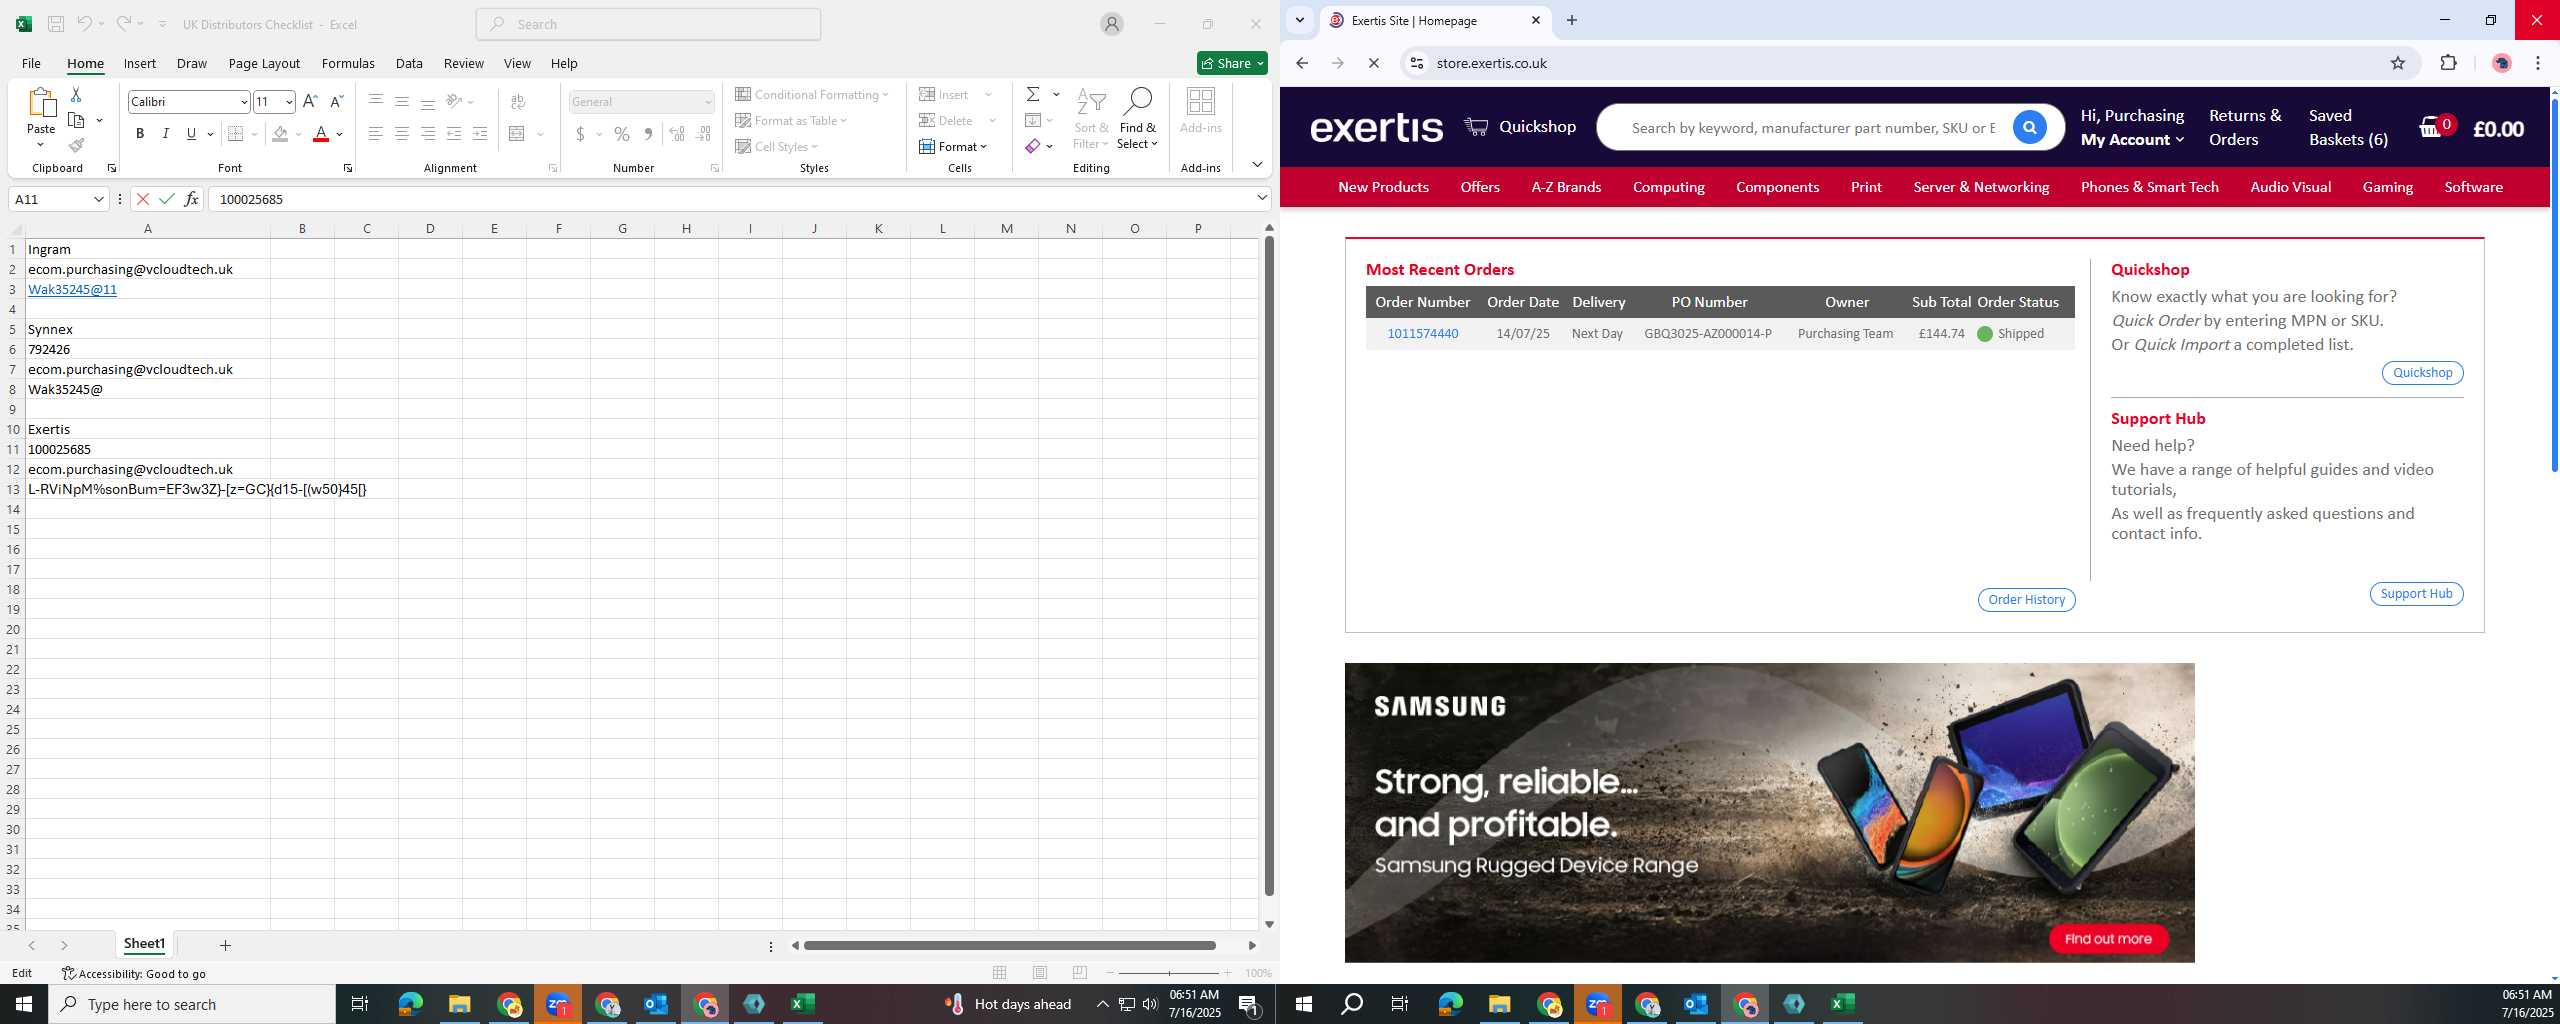Open Conditional Formatting dropdown
Screen dimensions: 2560x1024
pos(812,95)
